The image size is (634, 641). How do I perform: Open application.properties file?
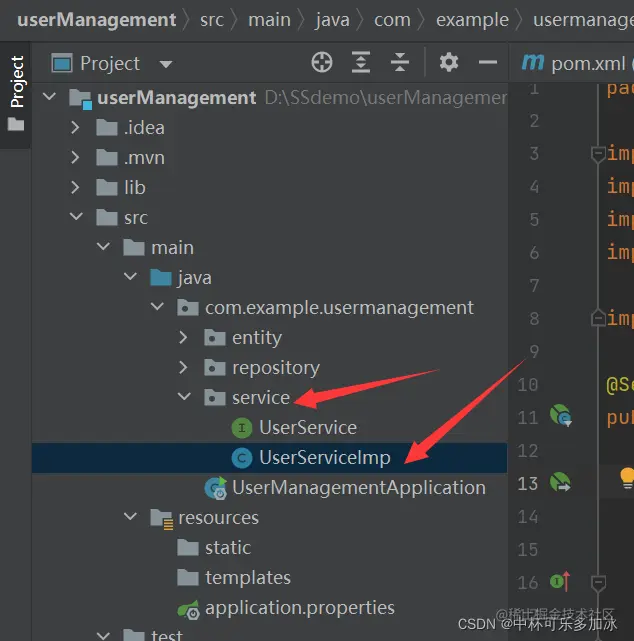[270, 608]
